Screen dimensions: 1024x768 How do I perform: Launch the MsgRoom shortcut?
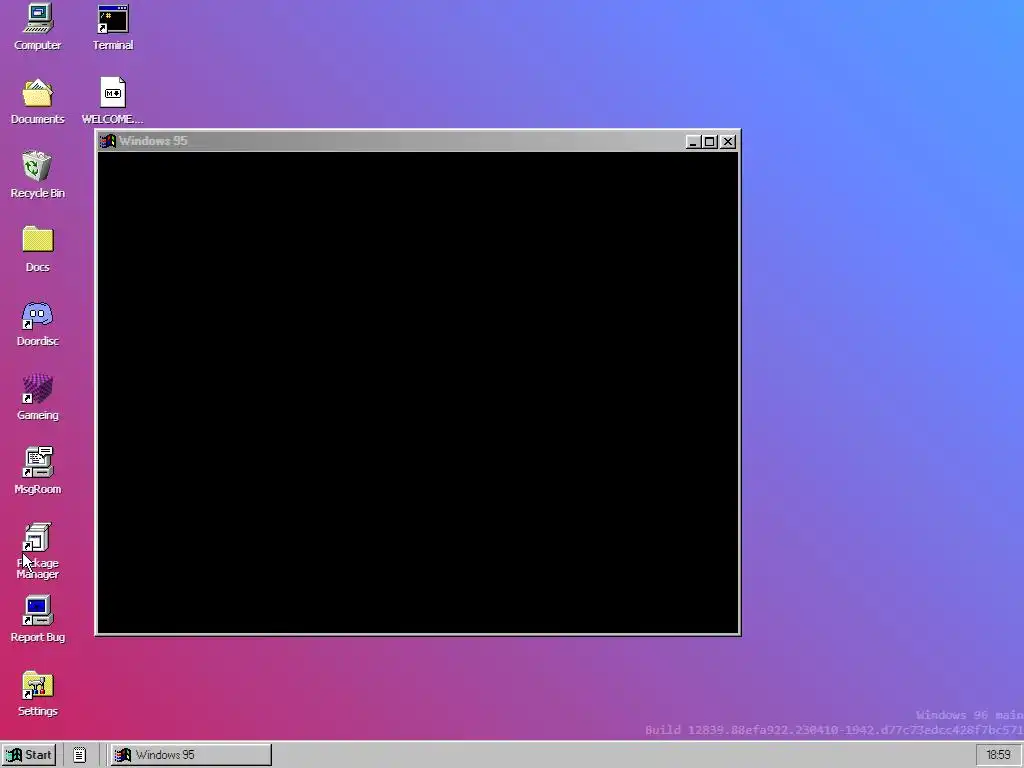(37, 471)
